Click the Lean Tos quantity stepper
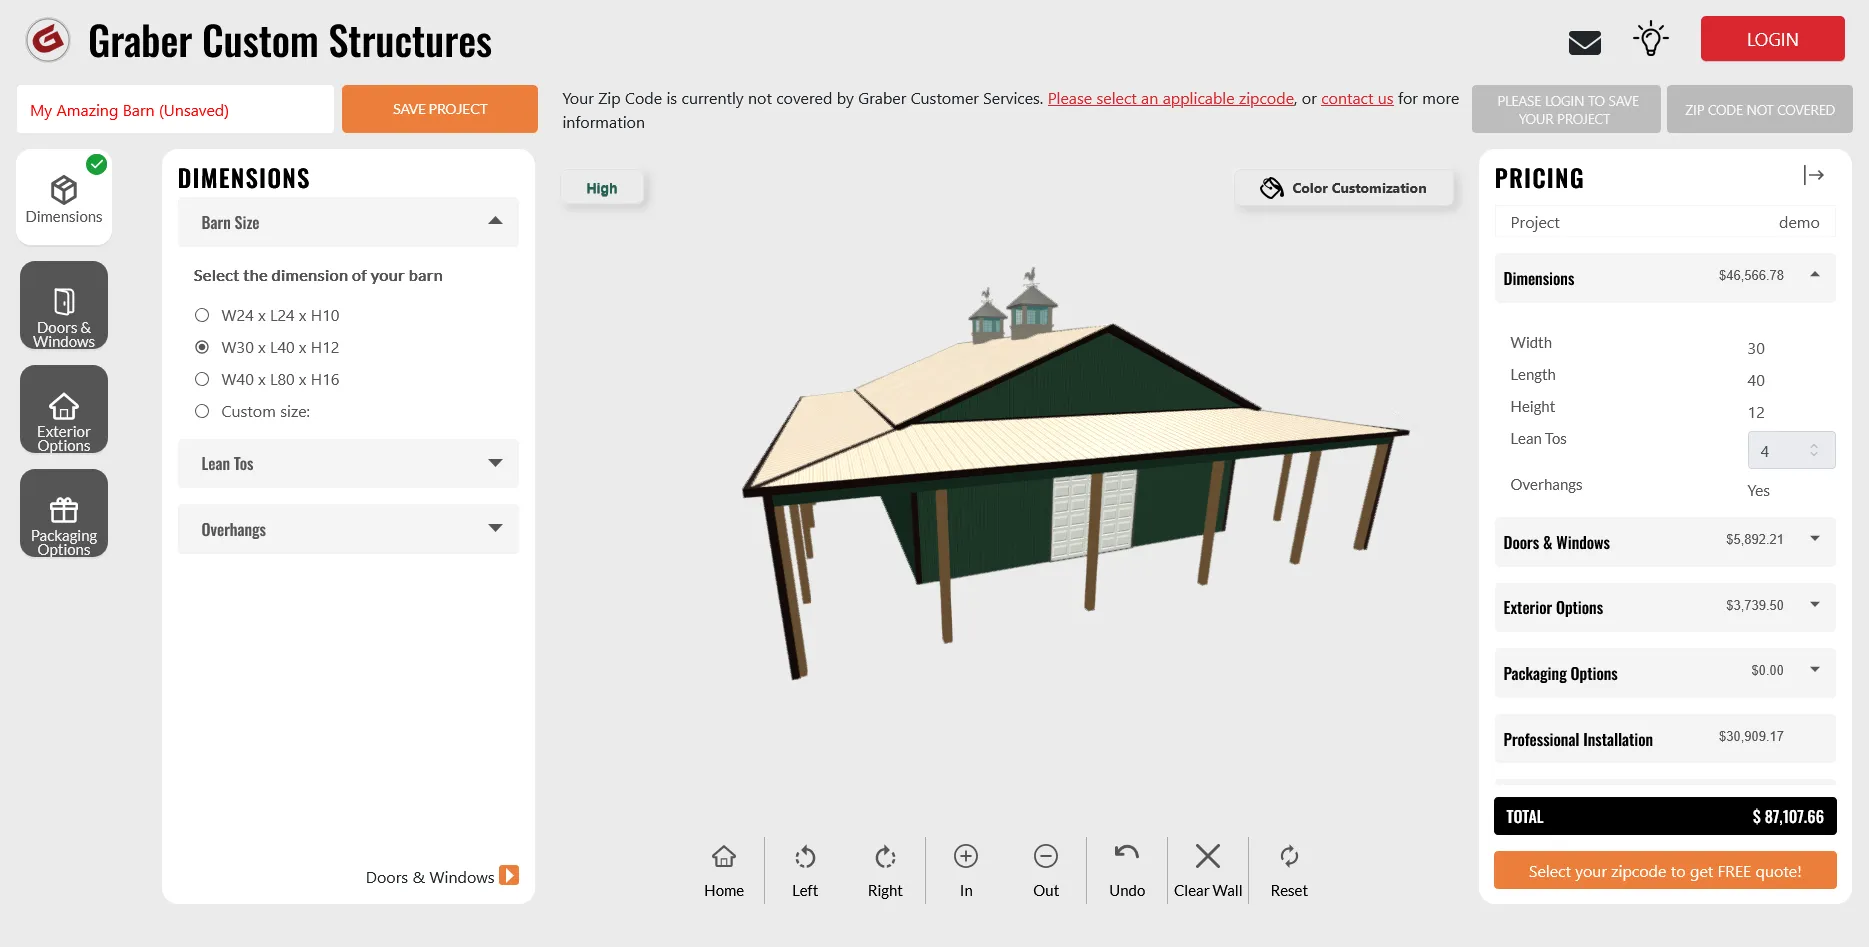This screenshot has width=1869, height=947. (x=1791, y=450)
